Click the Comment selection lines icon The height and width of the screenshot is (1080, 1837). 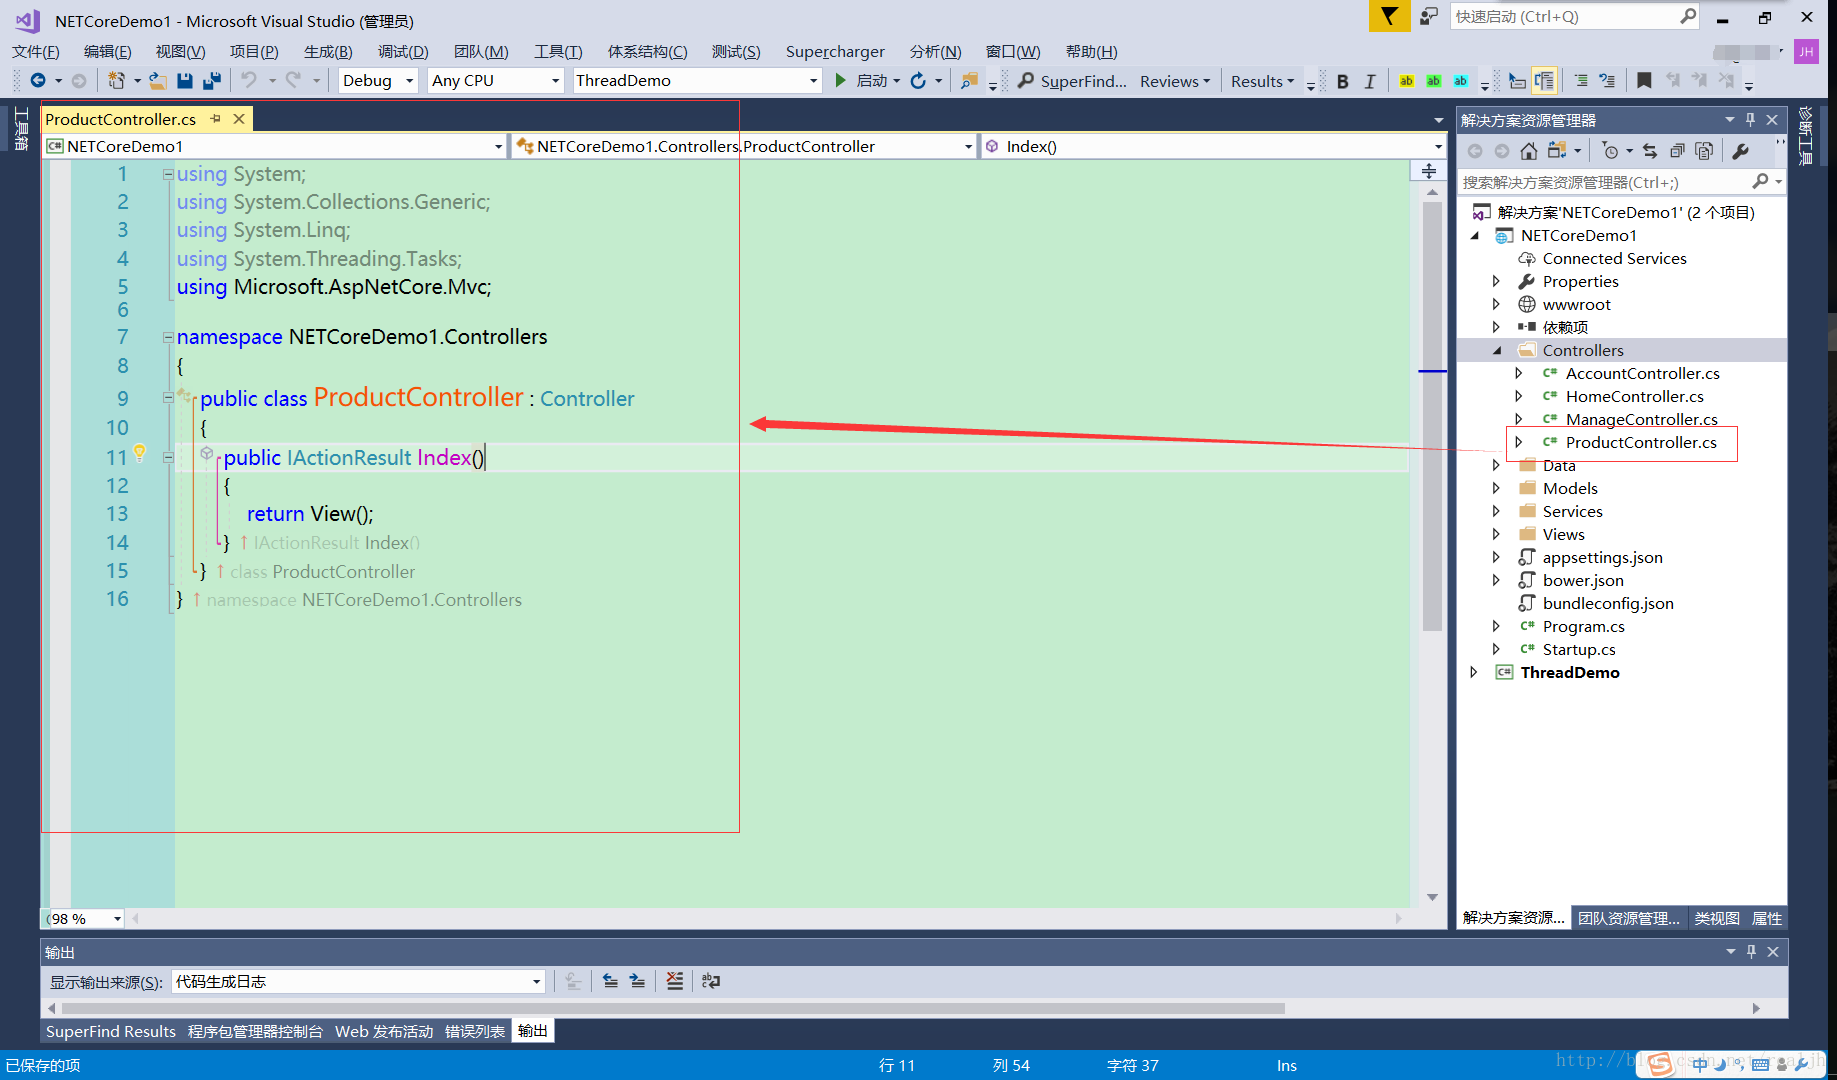click(x=1581, y=80)
